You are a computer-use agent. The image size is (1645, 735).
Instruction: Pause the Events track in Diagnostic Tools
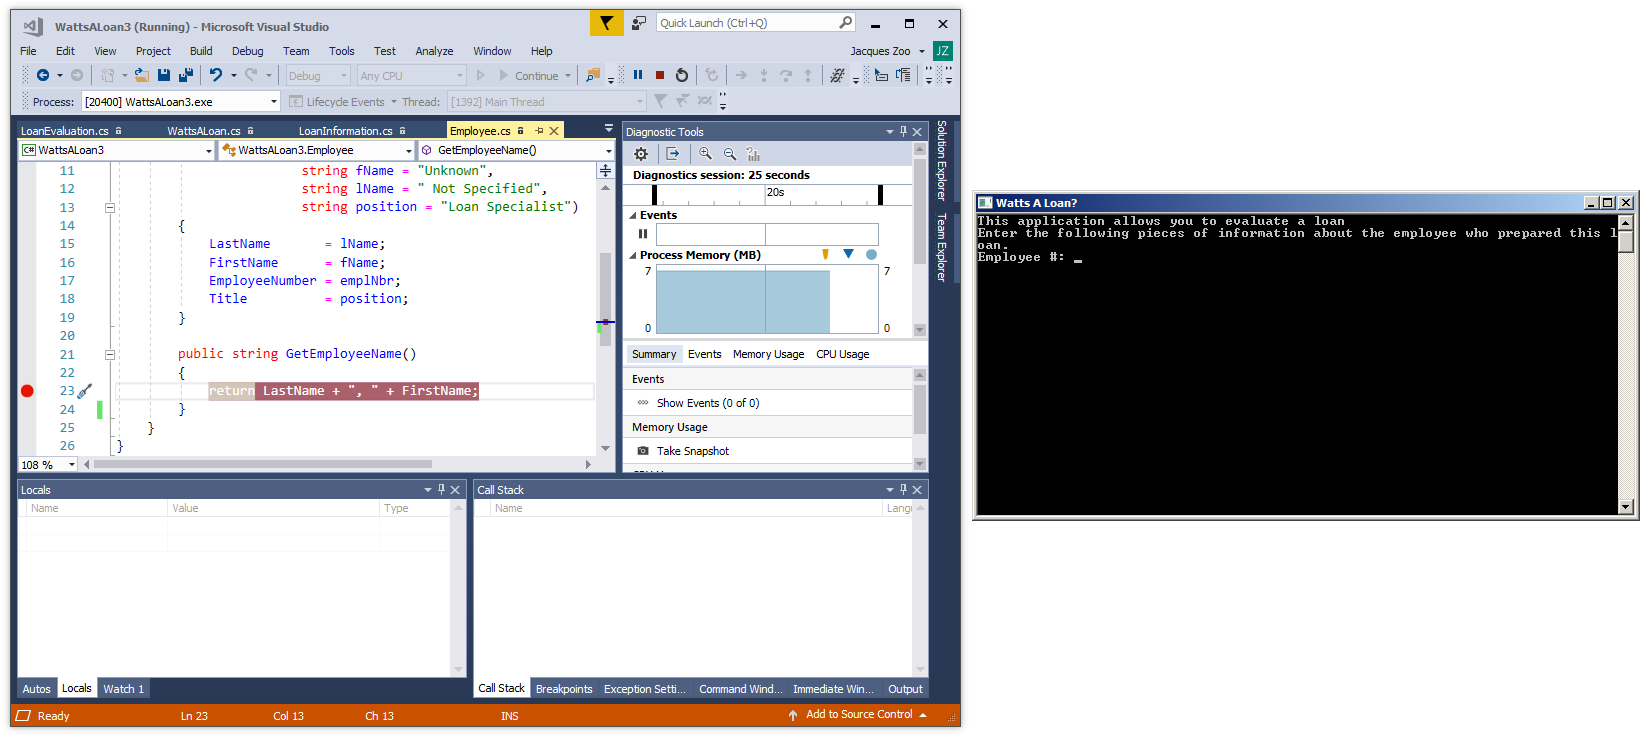click(643, 234)
